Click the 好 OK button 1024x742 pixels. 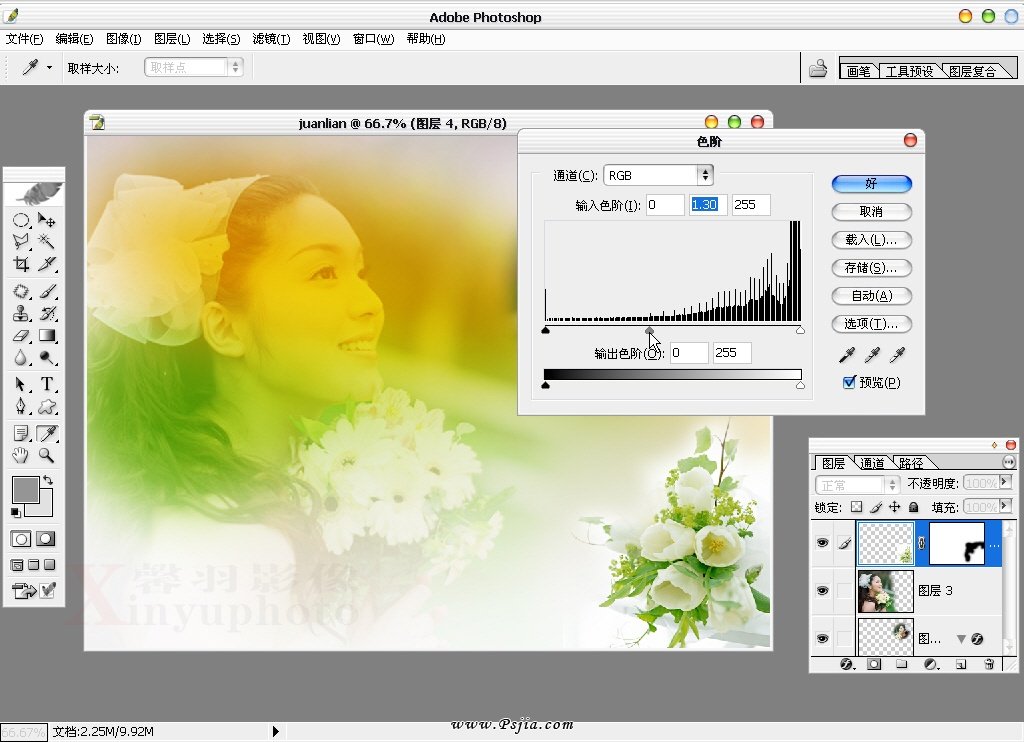[871, 184]
